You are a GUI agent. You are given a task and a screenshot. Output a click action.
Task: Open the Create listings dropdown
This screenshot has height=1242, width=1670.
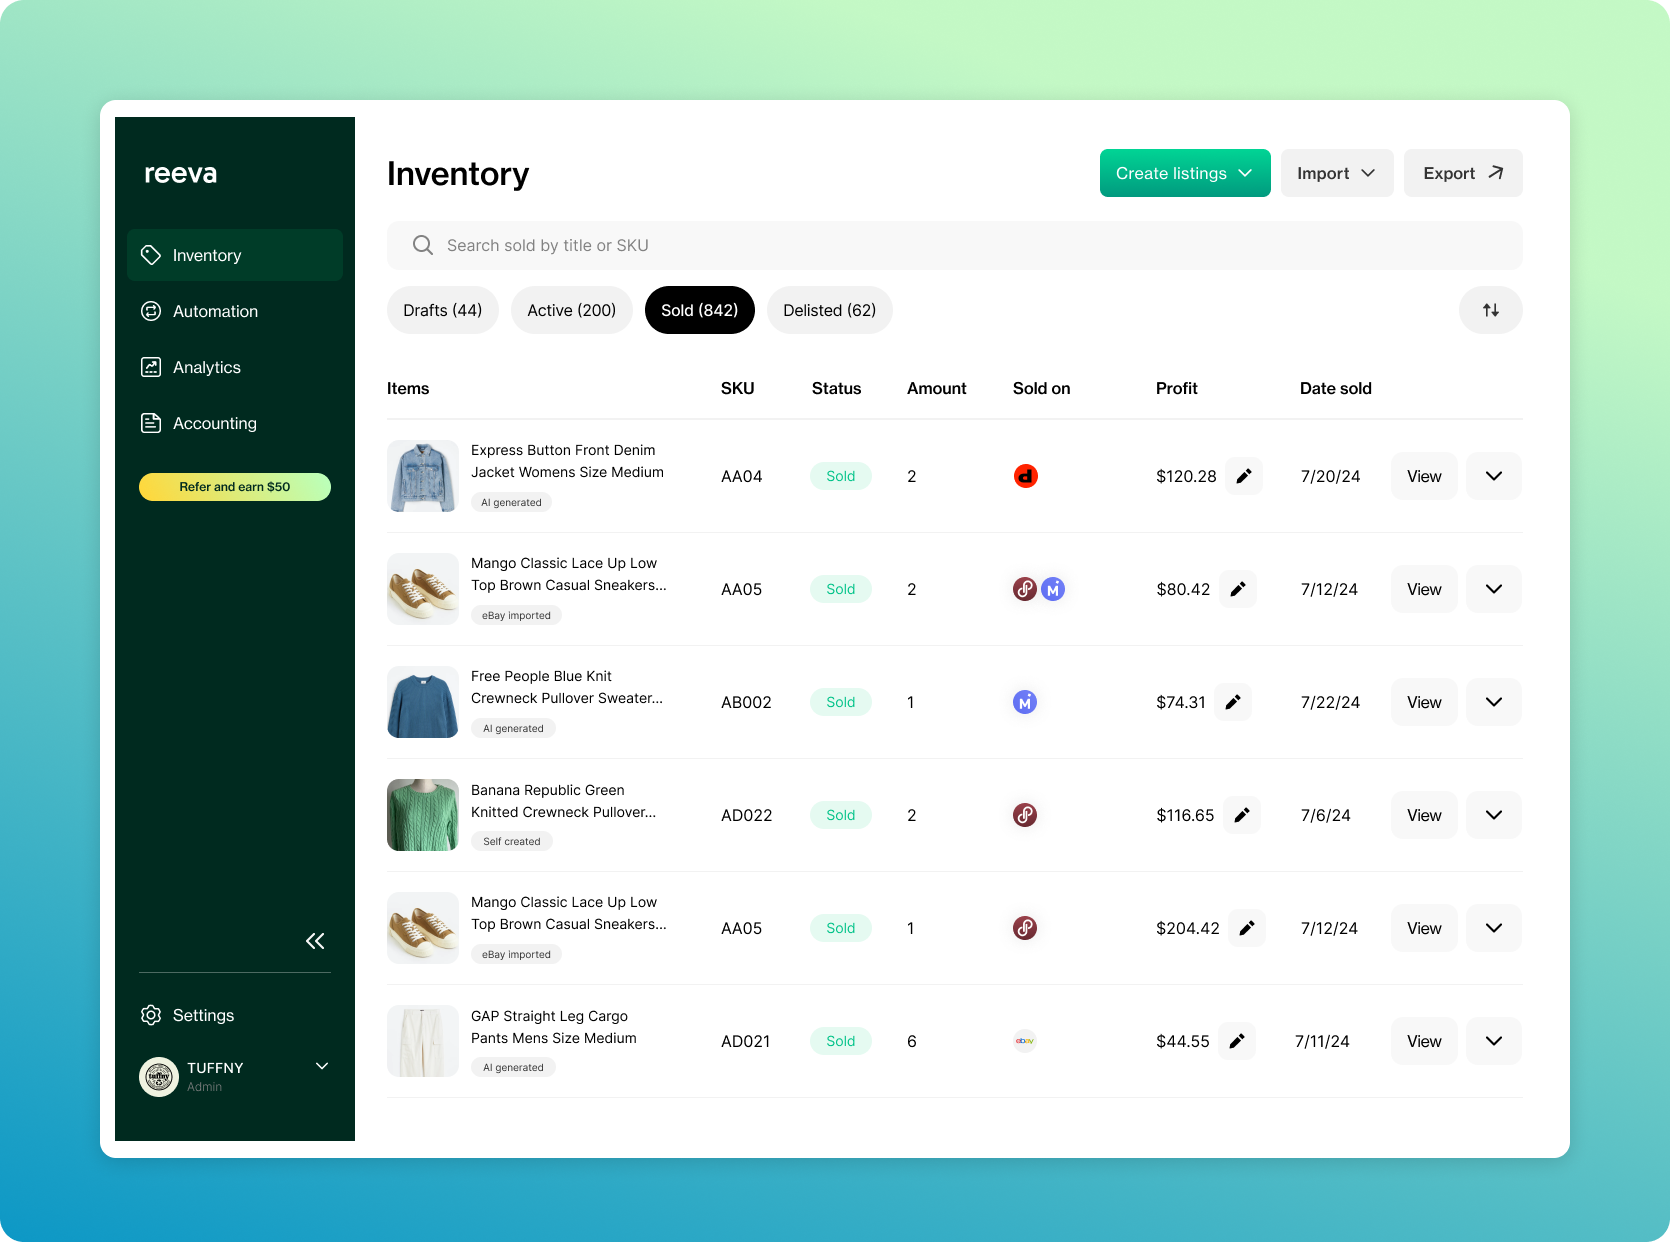coord(1184,173)
